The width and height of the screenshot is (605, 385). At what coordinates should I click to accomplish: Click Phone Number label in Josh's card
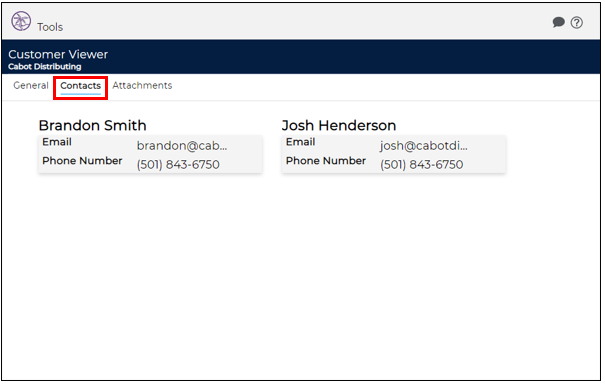326,160
